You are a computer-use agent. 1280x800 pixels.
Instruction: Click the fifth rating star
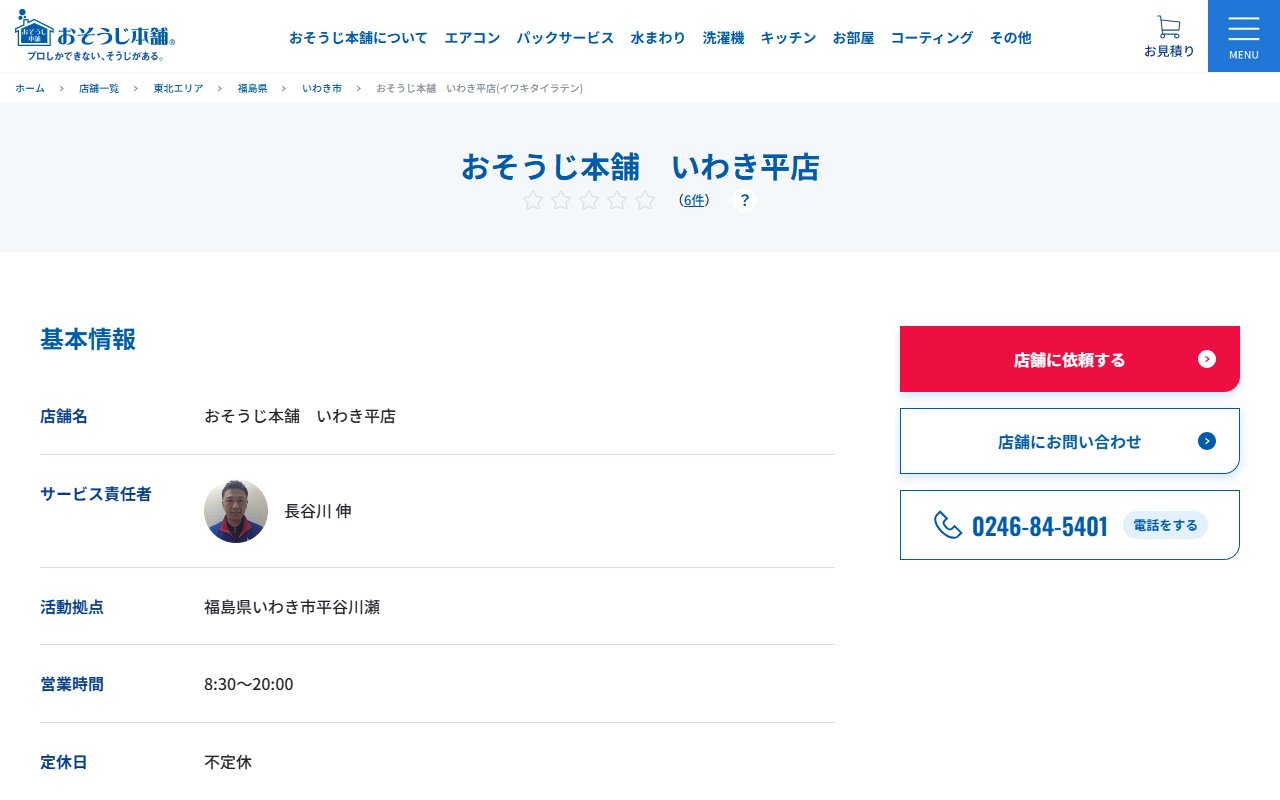645,200
